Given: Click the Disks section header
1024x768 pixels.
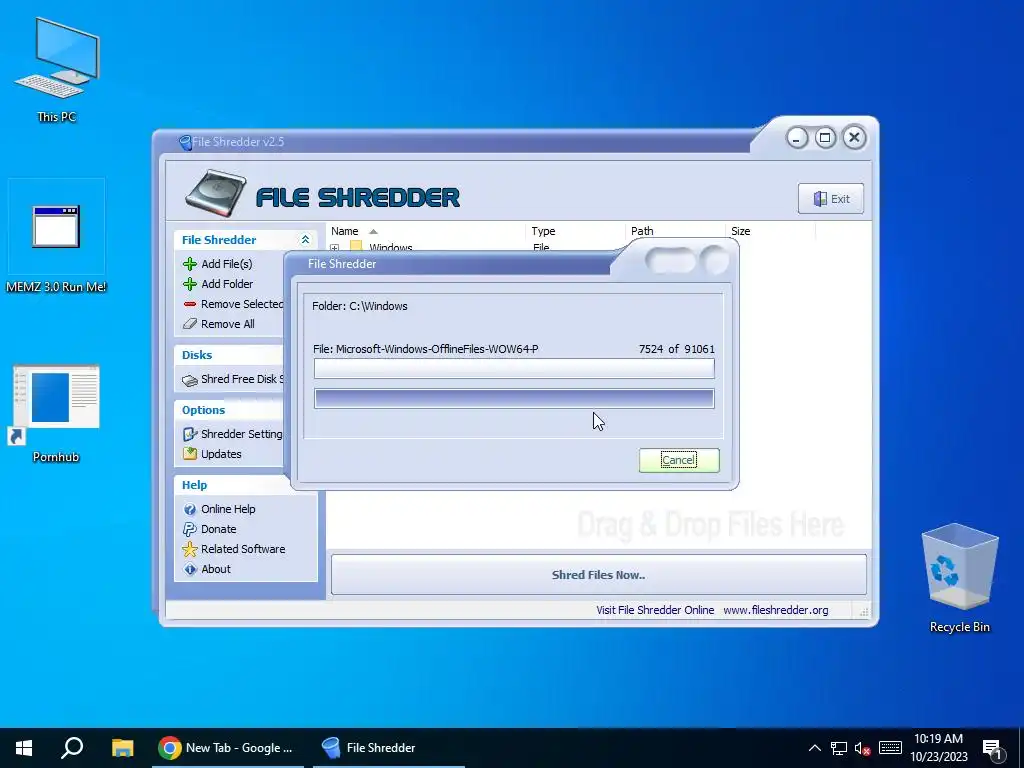Looking at the screenshot, I should pyautogui.click(x=197, y=355).
